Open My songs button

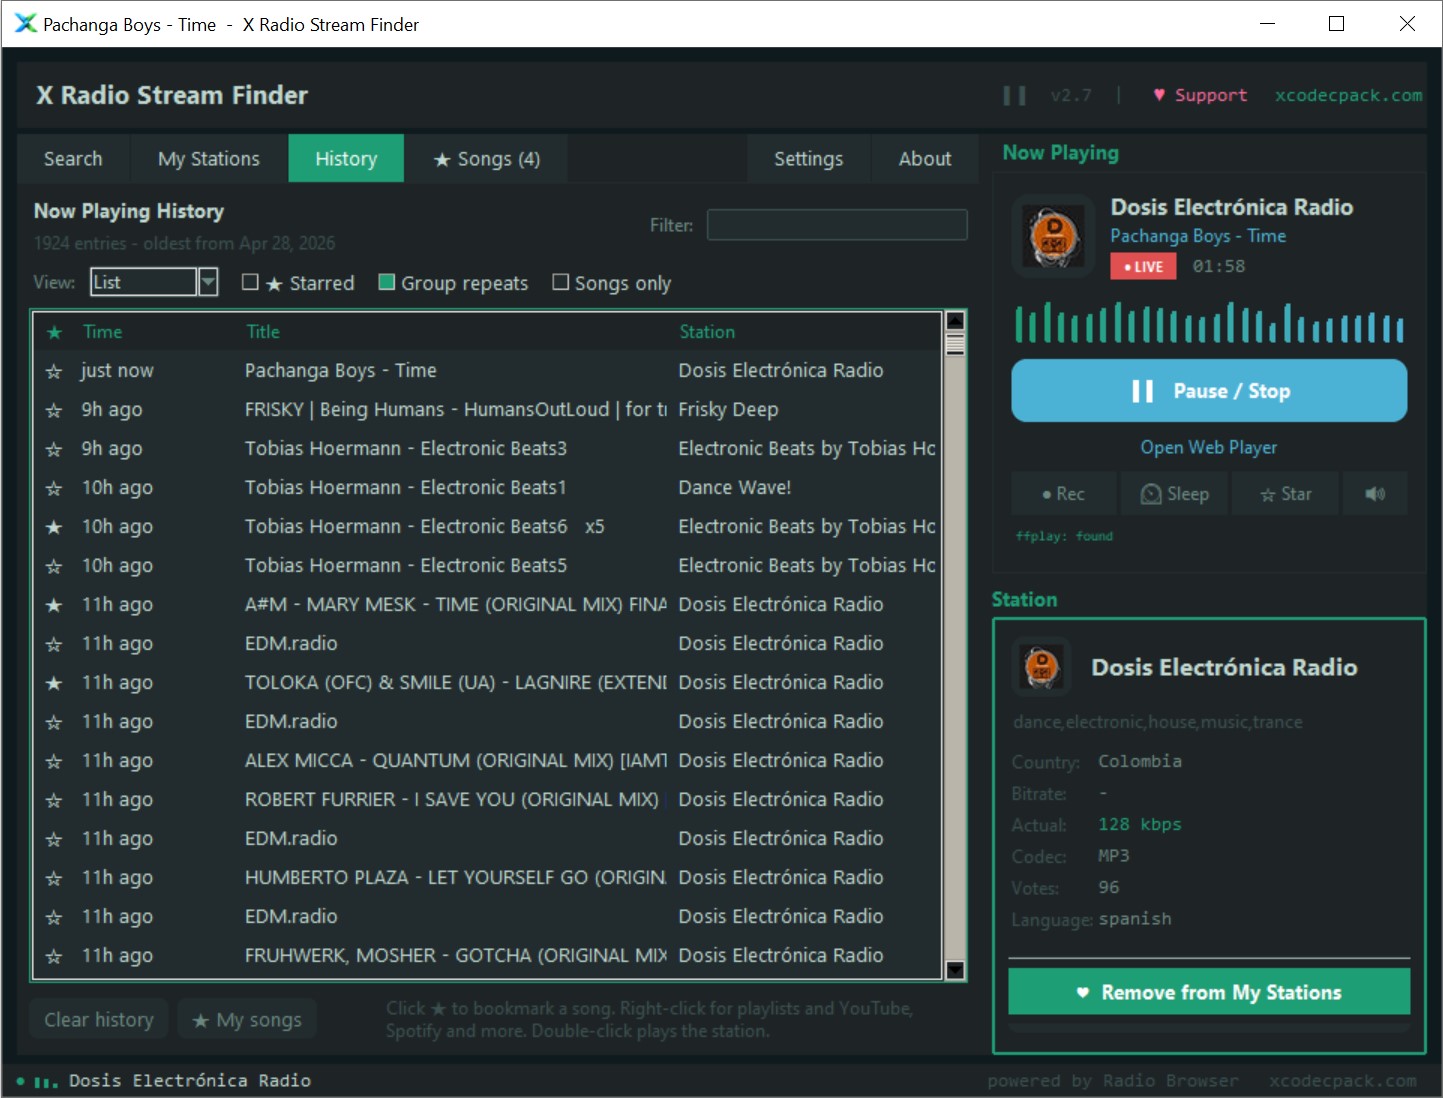(247, 1020)
